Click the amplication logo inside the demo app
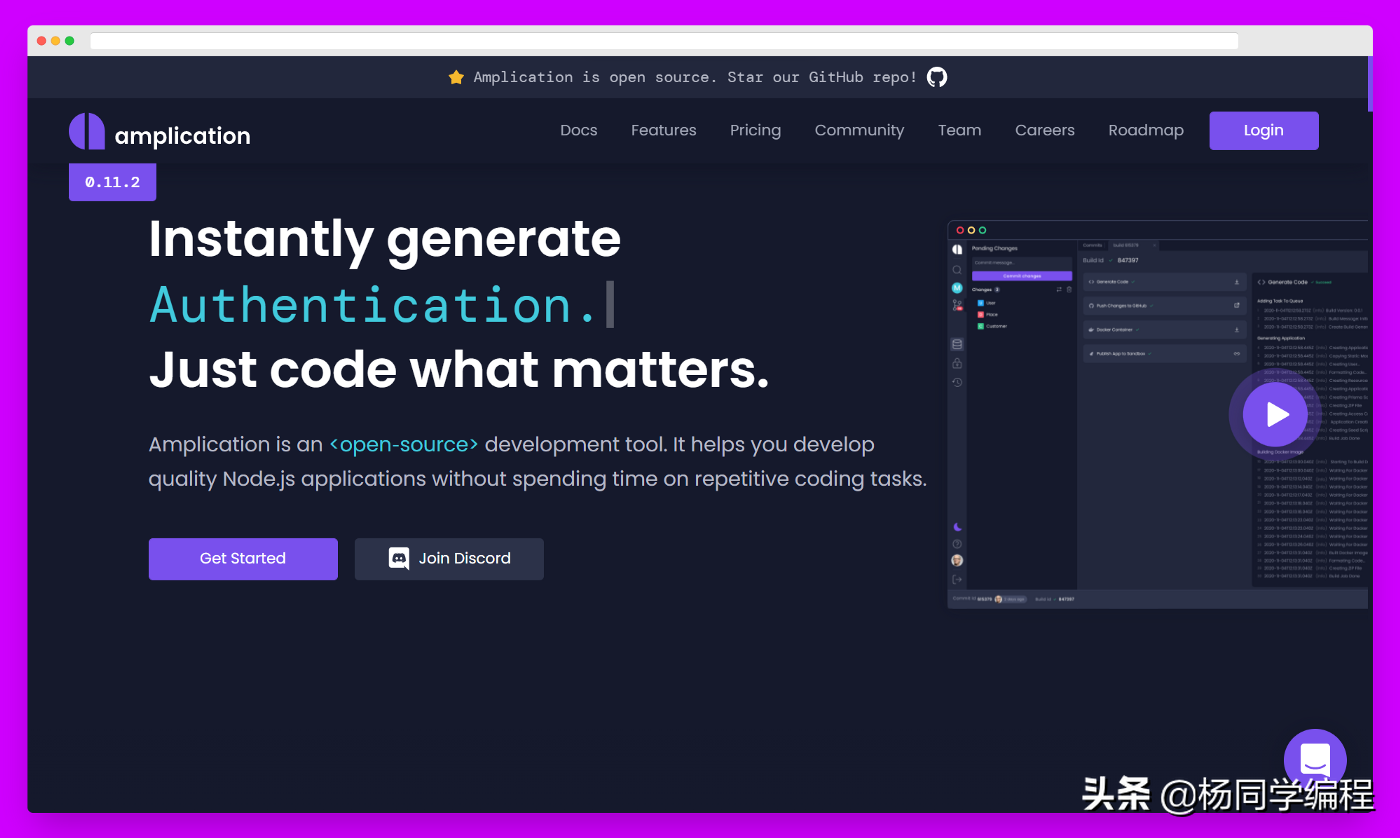The image size is (1400, 838). click(x=957, y=250)
